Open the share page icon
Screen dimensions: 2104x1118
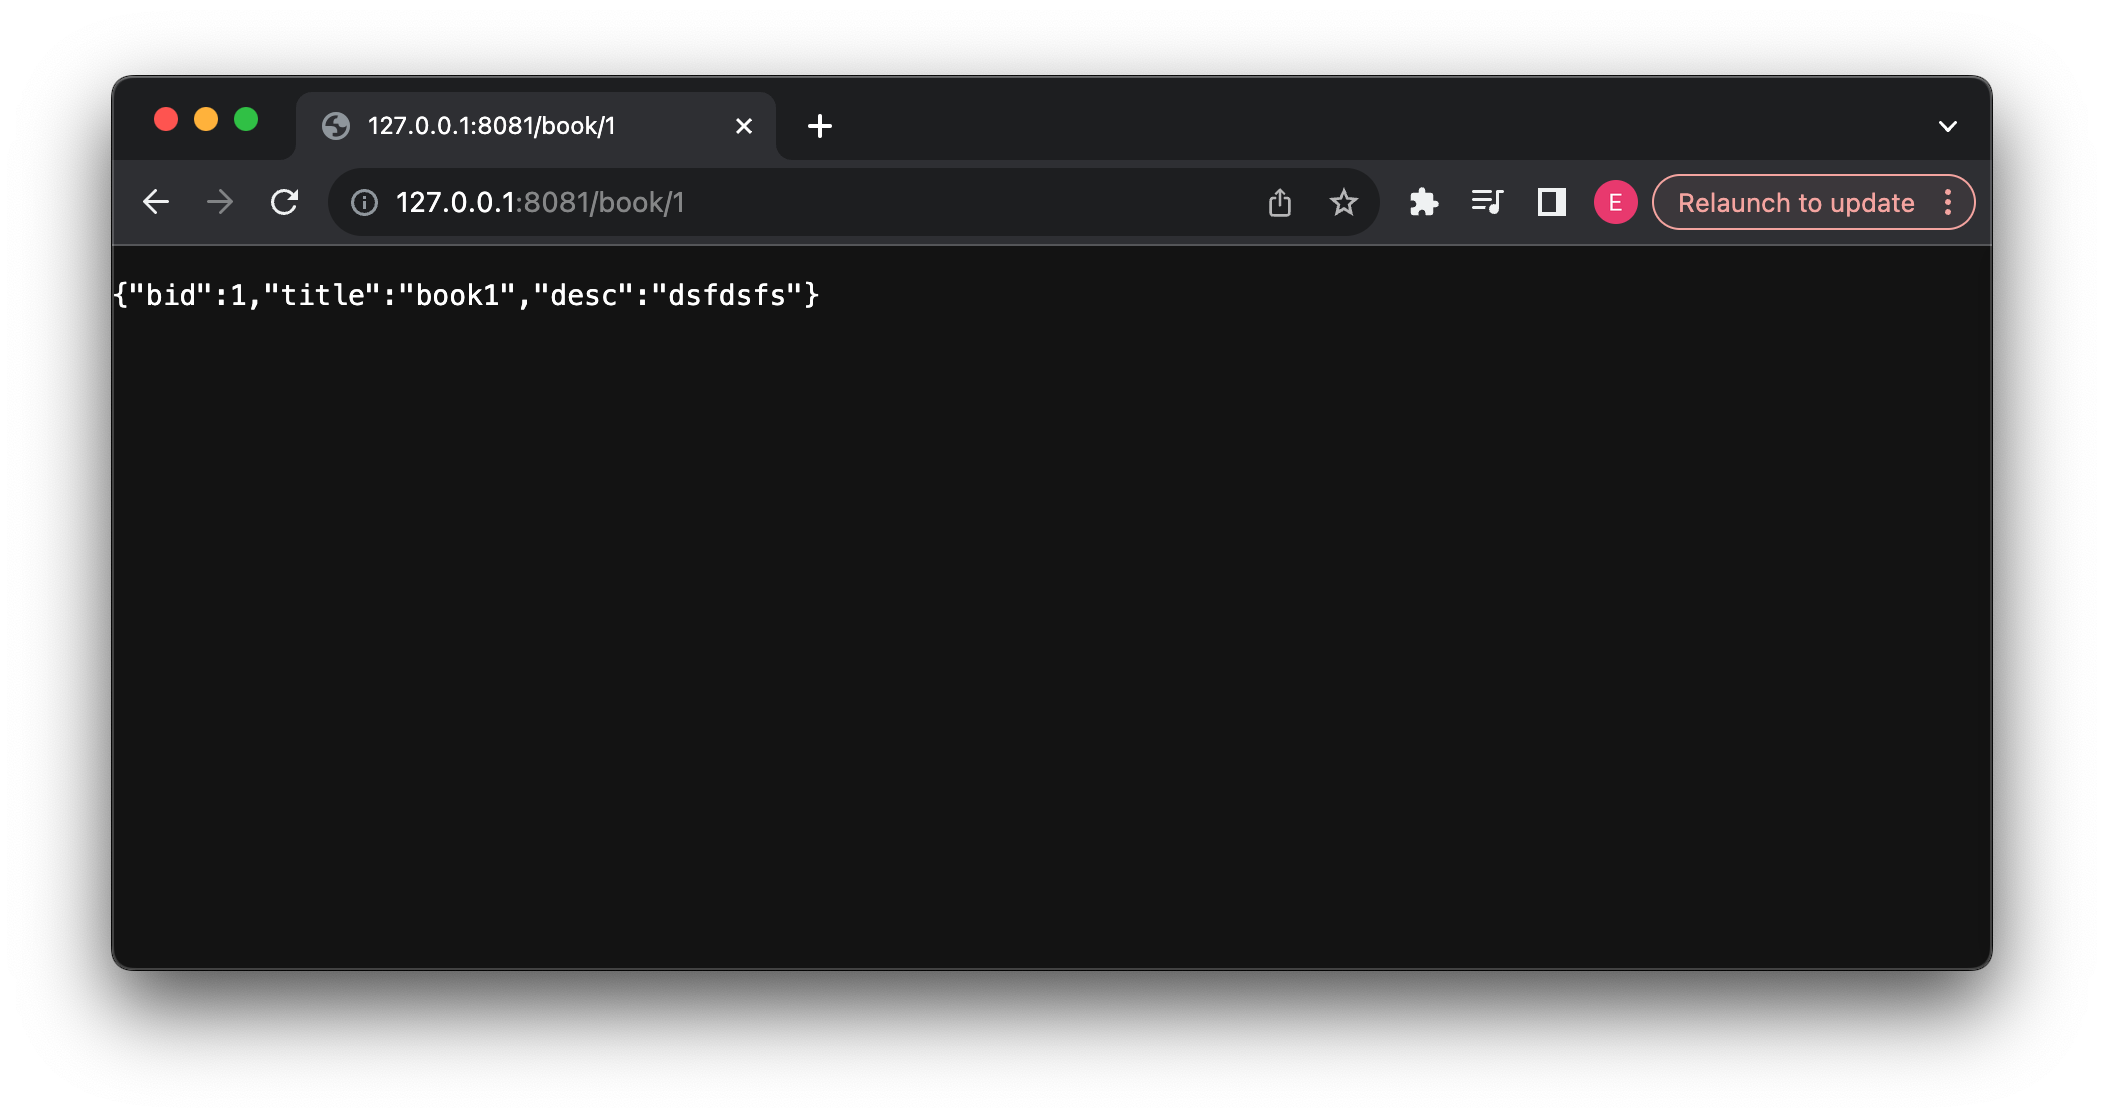tap(1279, 202)
